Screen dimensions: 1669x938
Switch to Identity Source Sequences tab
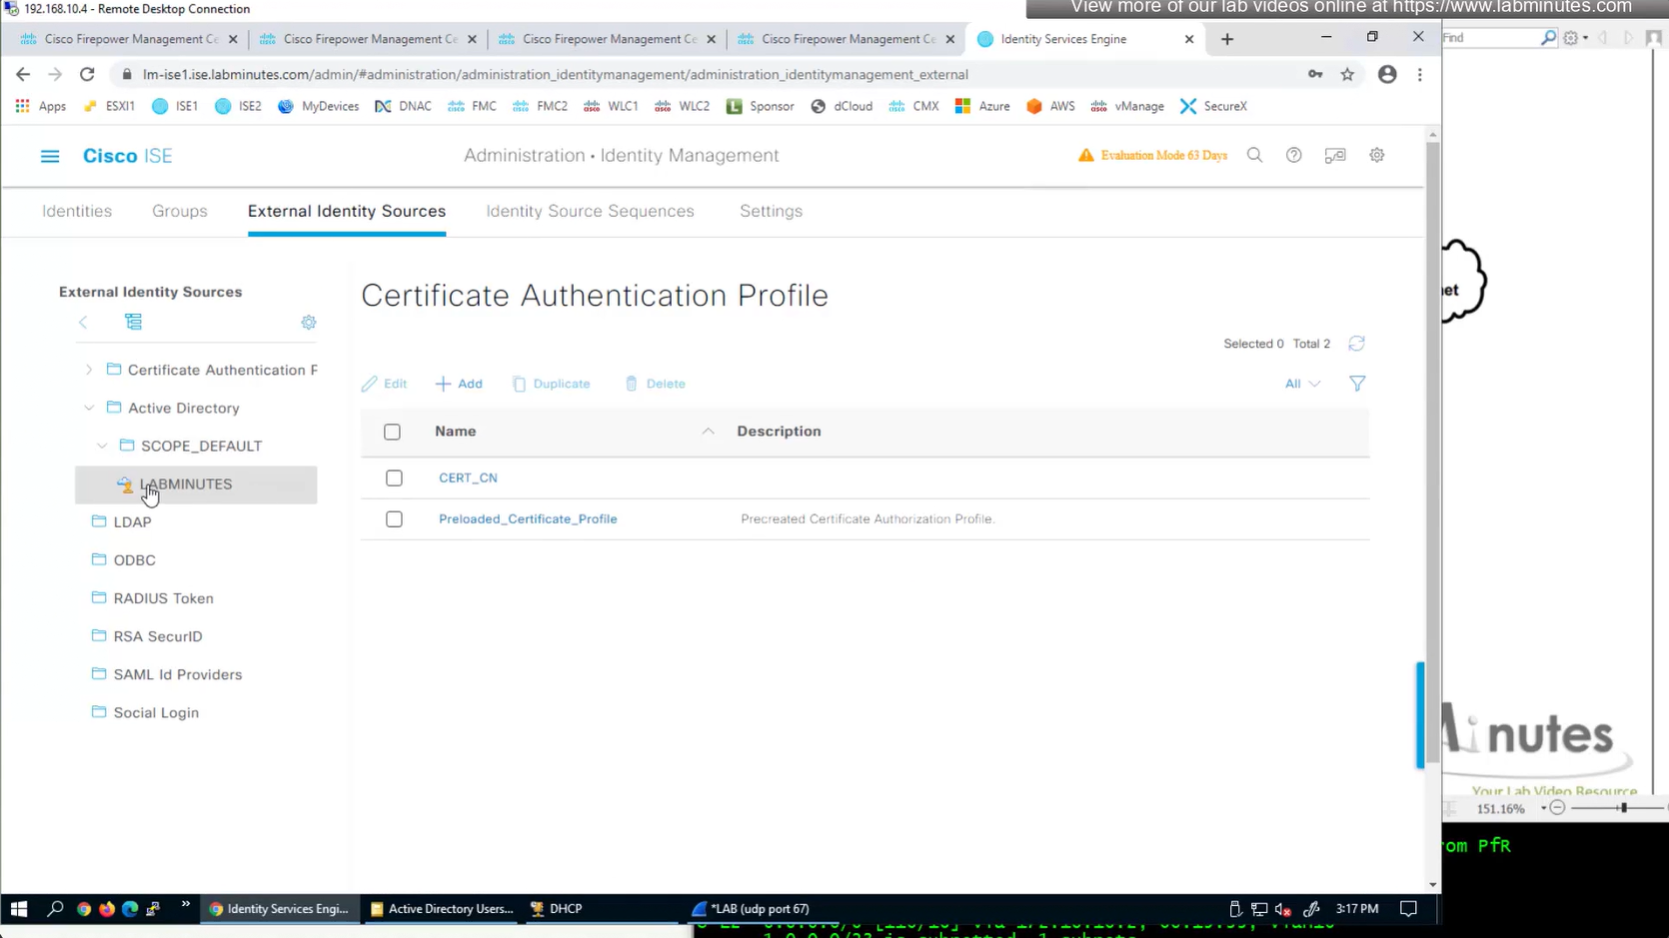point(589,211)
